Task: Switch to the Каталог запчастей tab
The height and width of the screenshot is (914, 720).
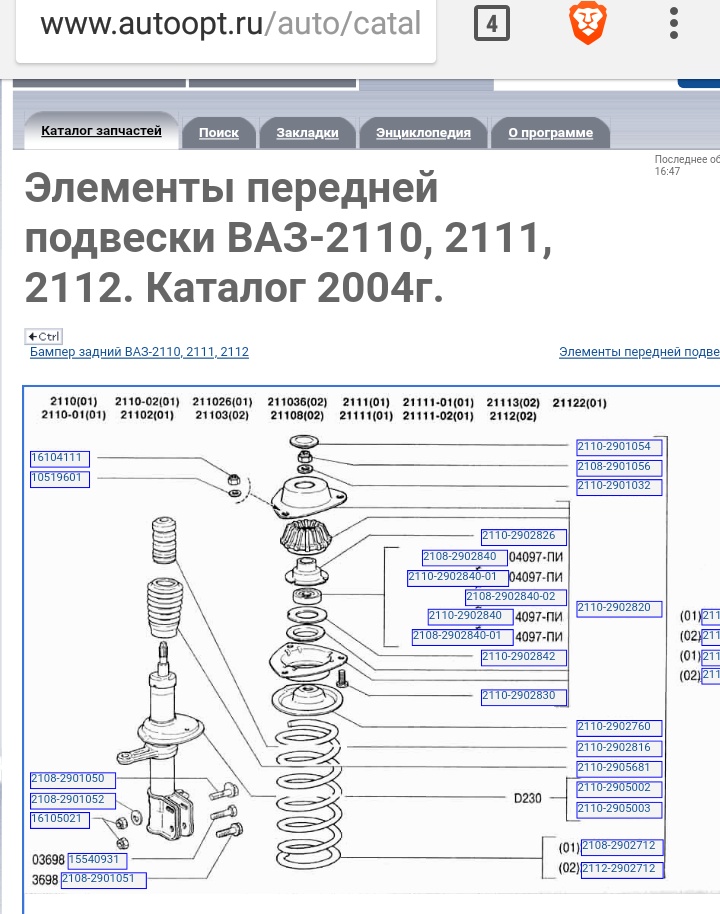Action: (x=101, y=131)
